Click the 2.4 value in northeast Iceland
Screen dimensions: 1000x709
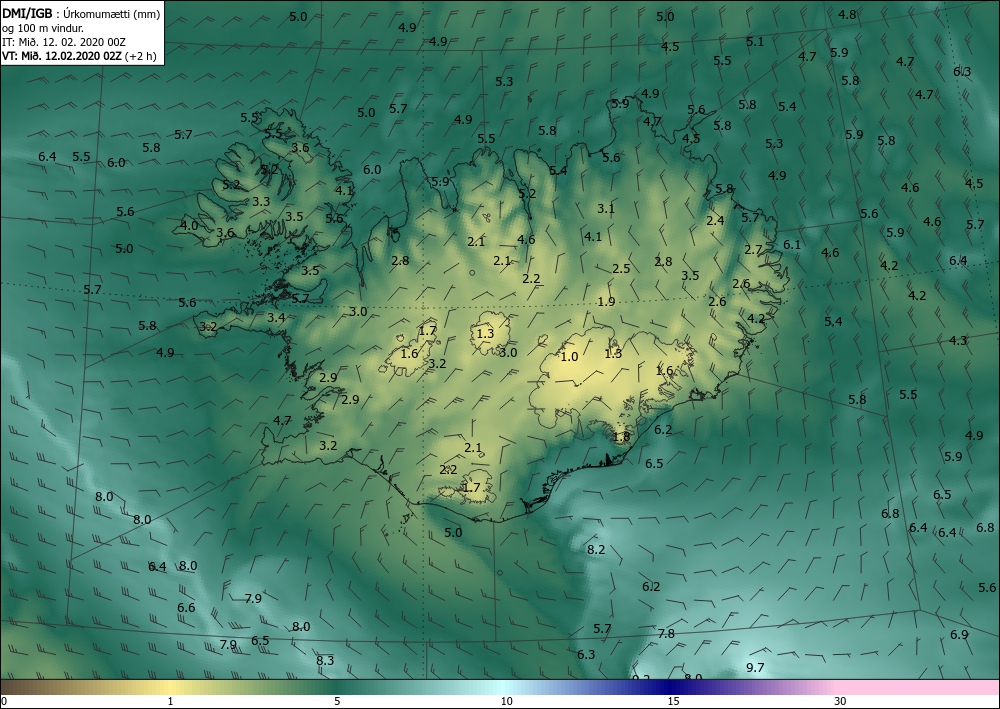pyautogui.click(x=716, y=221)
